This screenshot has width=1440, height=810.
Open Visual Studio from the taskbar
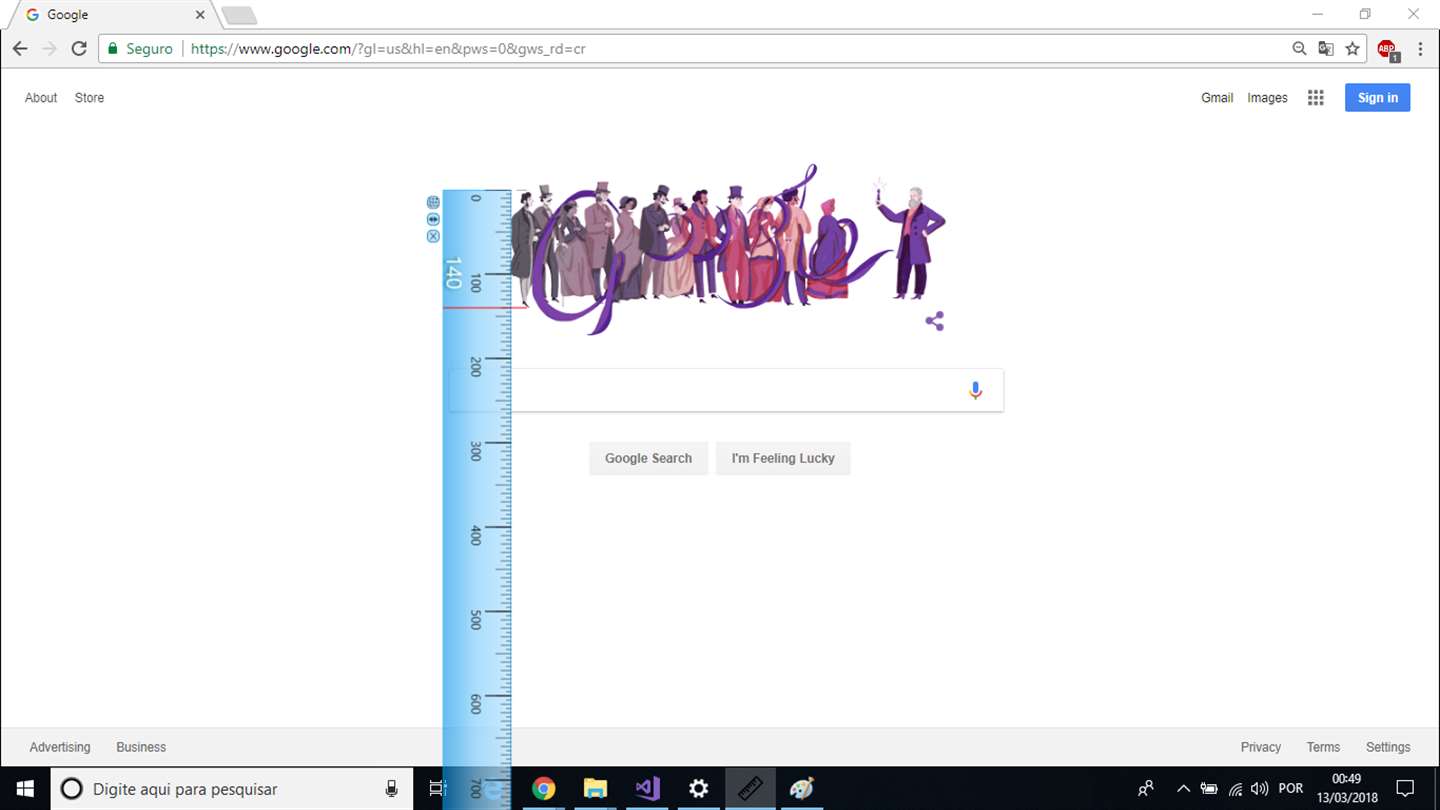(647, 789)
